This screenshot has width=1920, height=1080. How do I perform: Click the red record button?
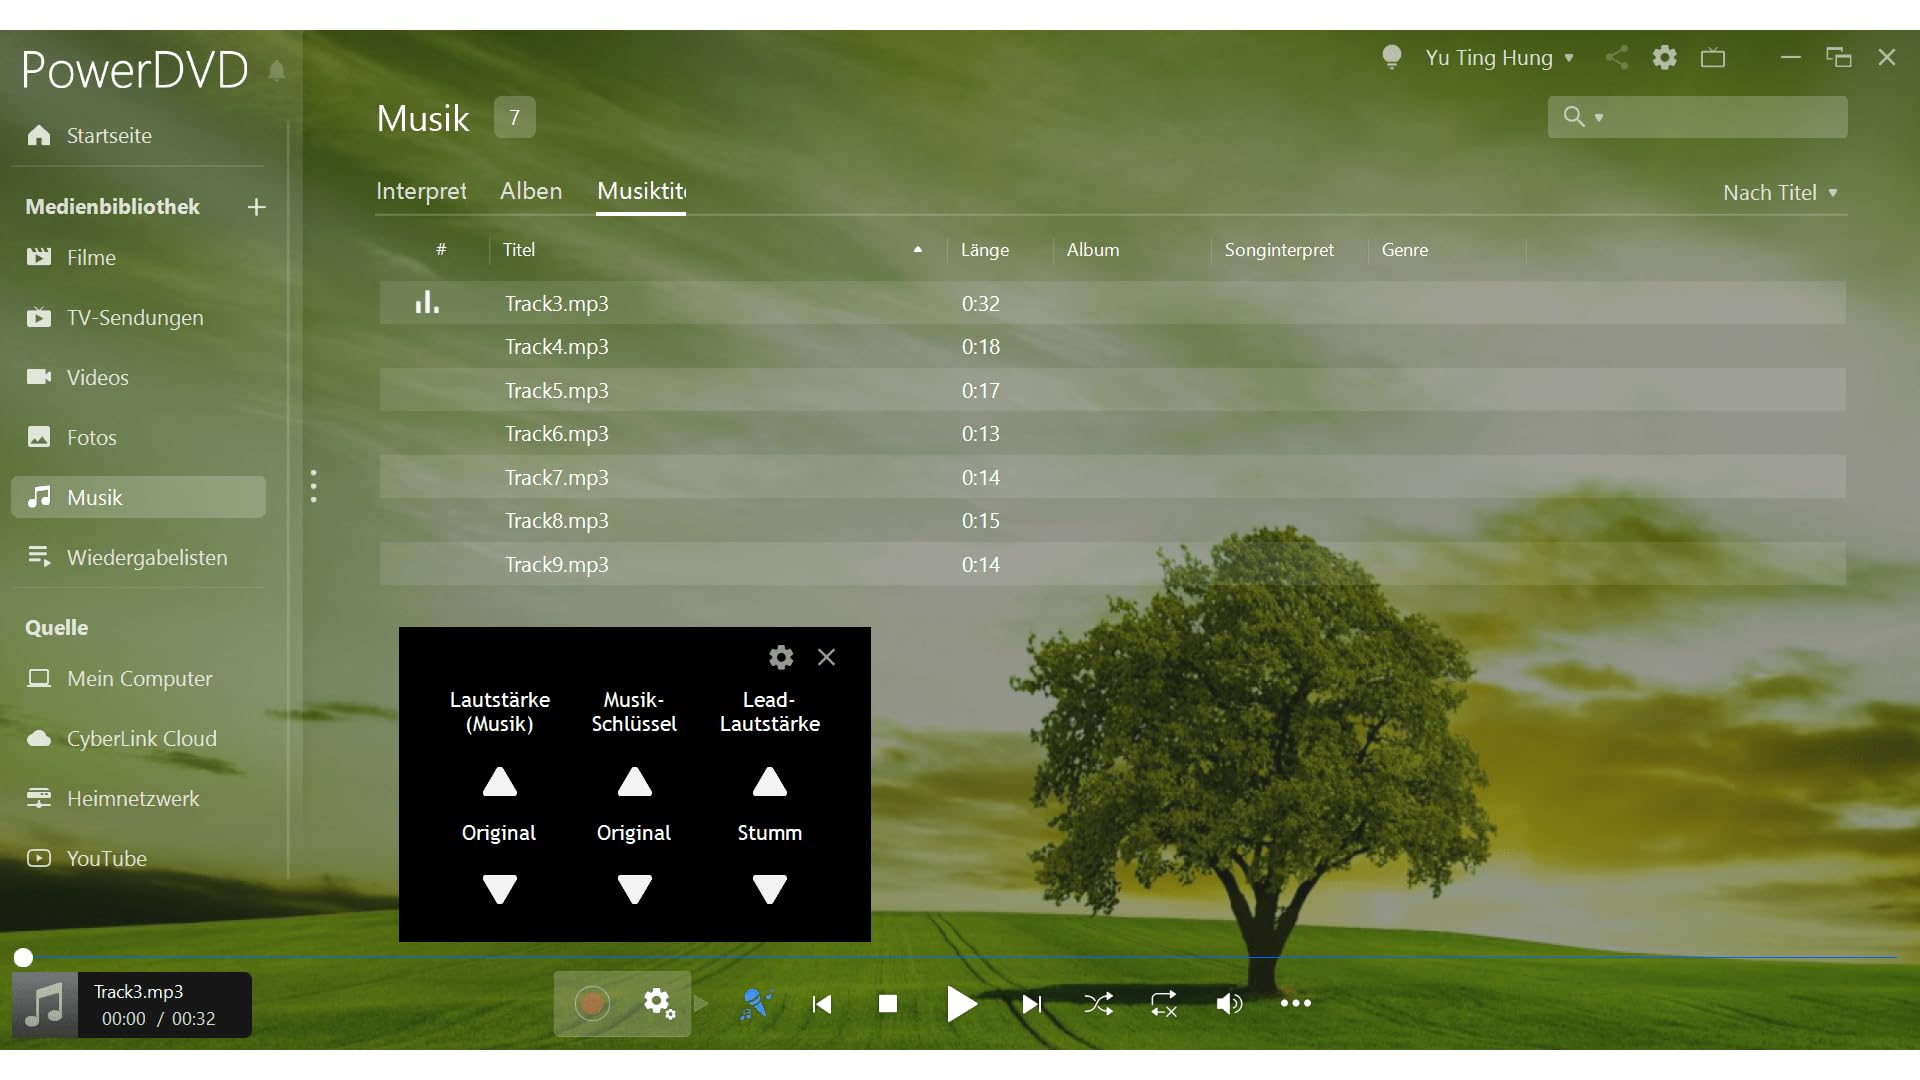(x=592, y=1003)
